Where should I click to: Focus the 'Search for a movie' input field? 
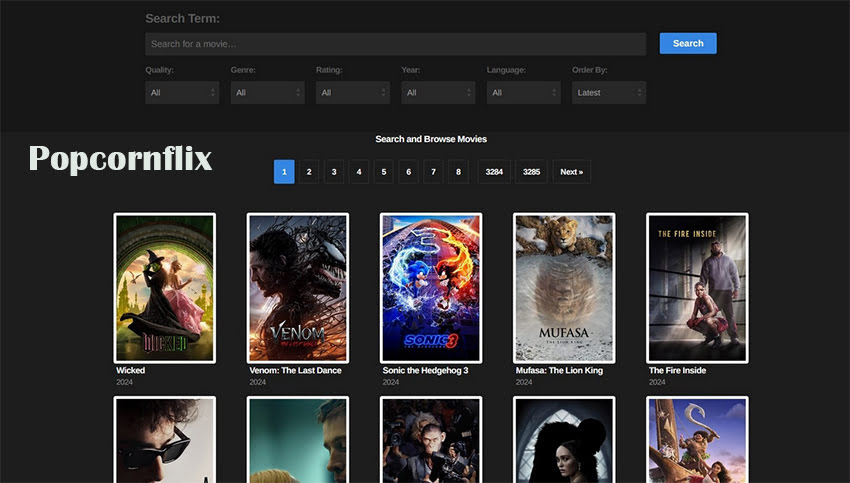[395, 44]
